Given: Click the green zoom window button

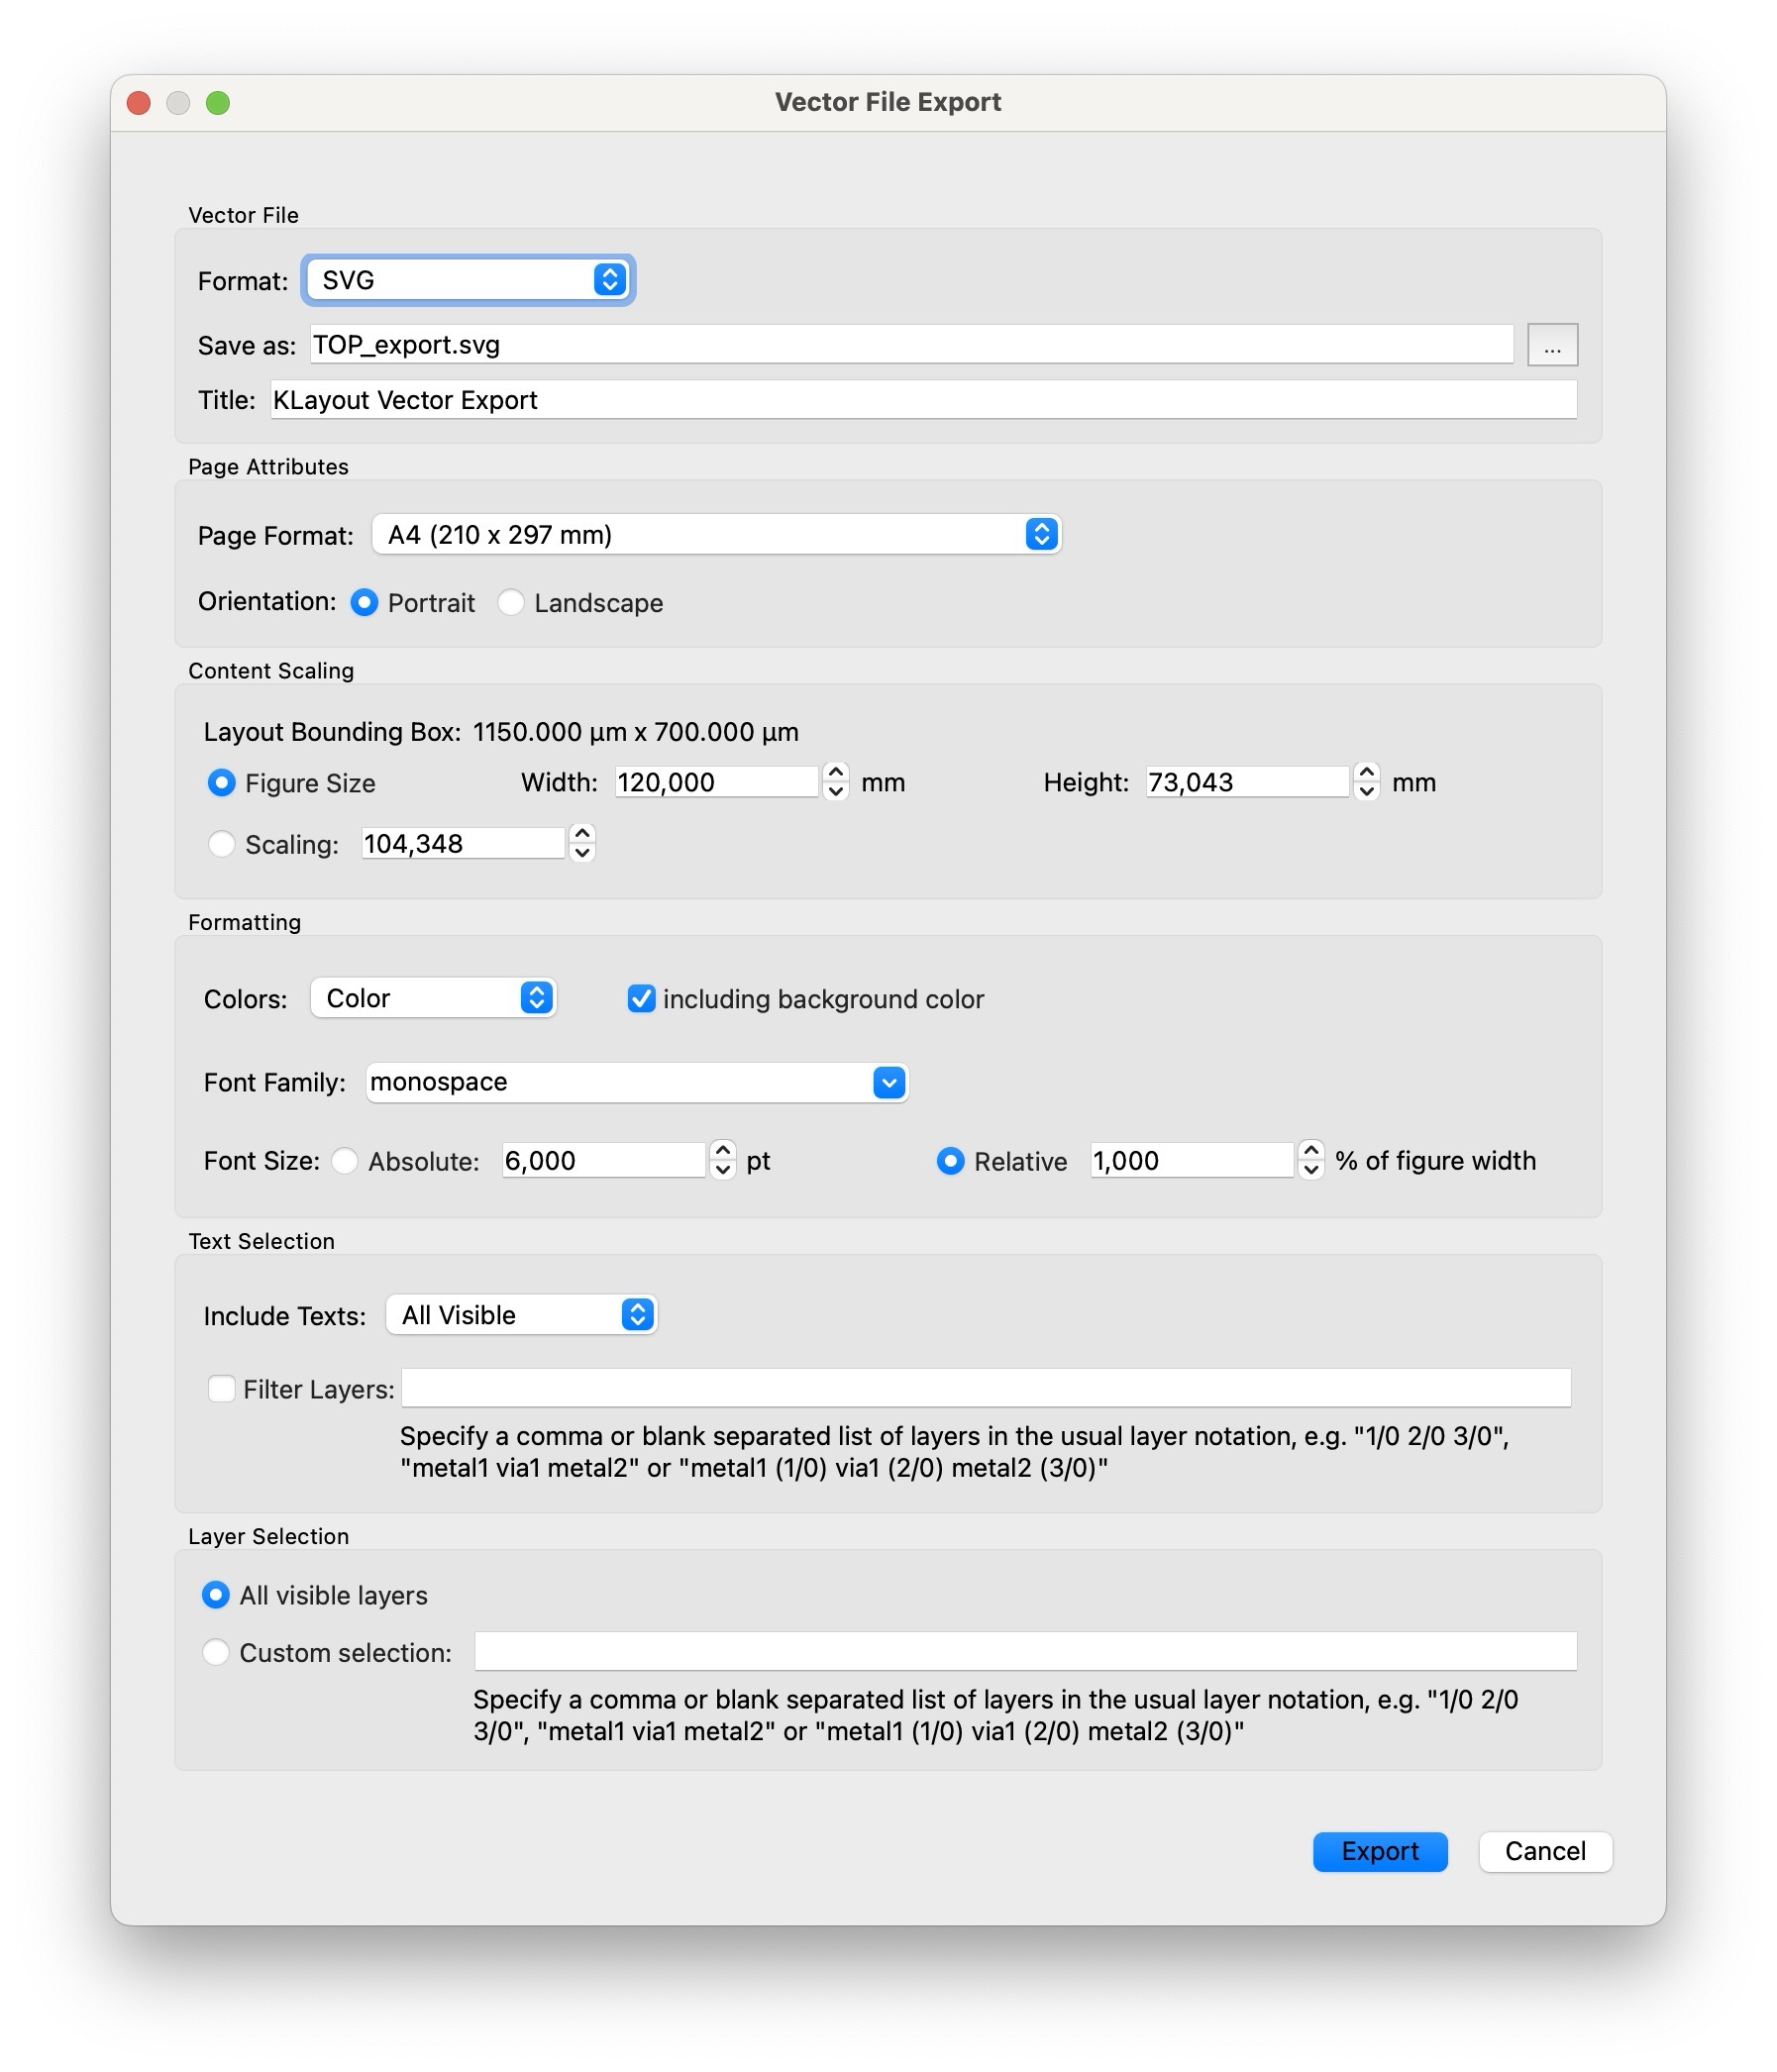Looking at the screenshot, I should 218,103.
